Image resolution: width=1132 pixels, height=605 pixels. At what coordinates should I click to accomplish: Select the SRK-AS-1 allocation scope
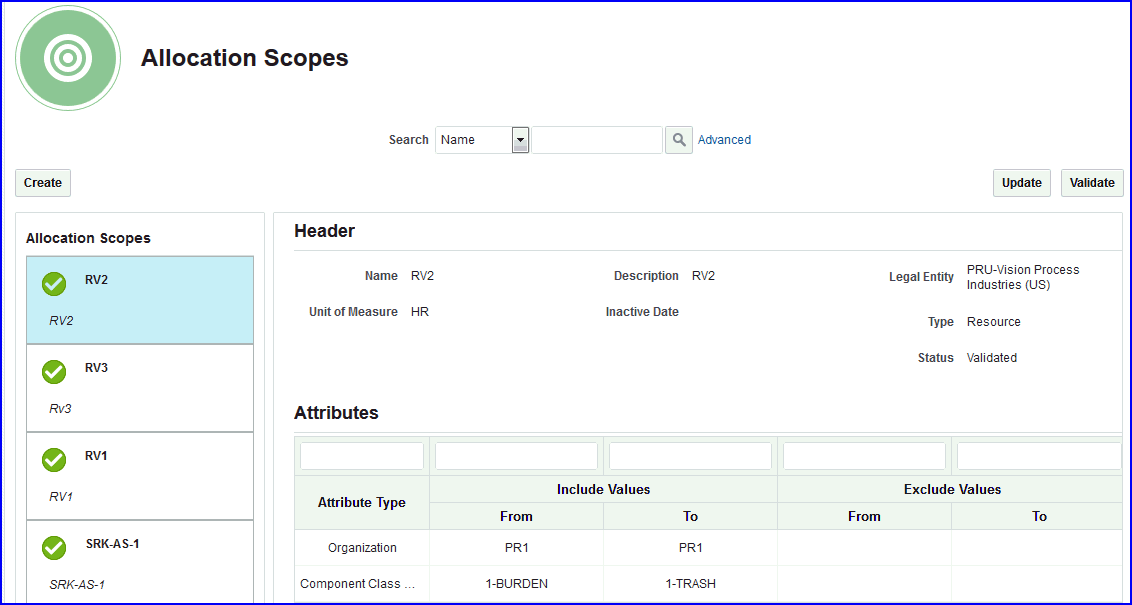140,562
